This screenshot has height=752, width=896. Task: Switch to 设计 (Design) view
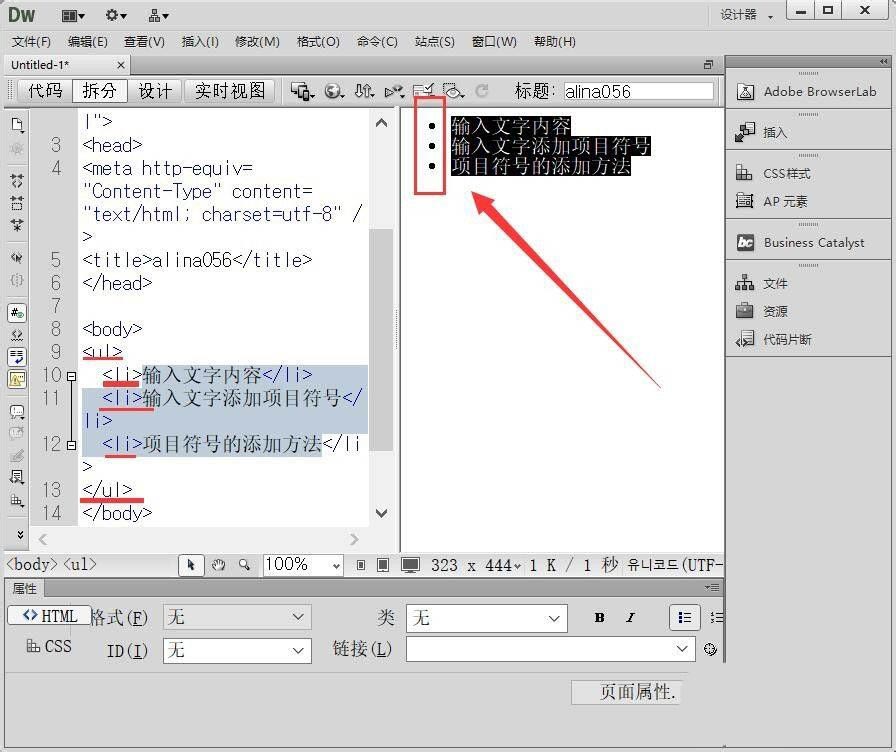[x=155, y=91]
